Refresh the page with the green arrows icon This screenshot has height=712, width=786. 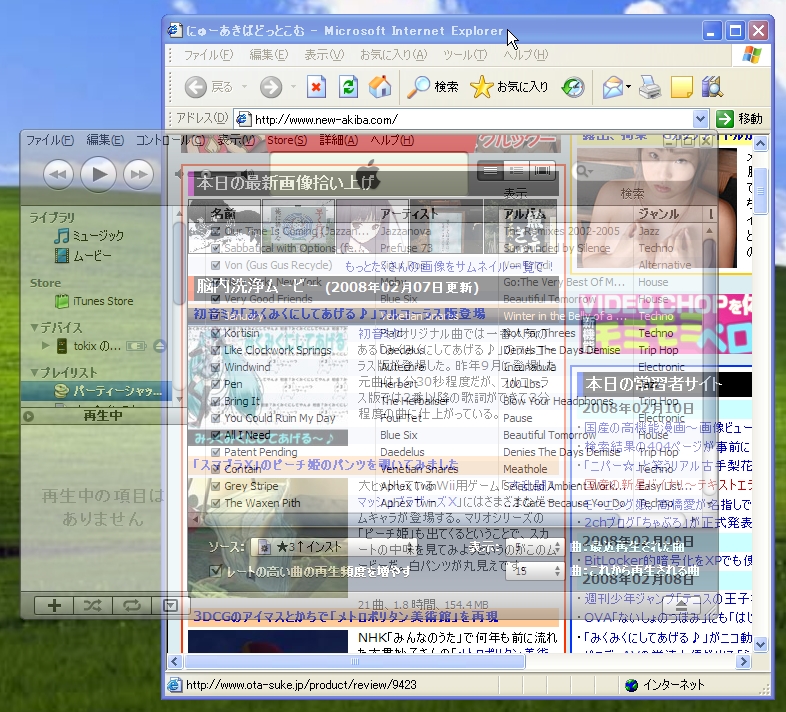pos(348,87)
